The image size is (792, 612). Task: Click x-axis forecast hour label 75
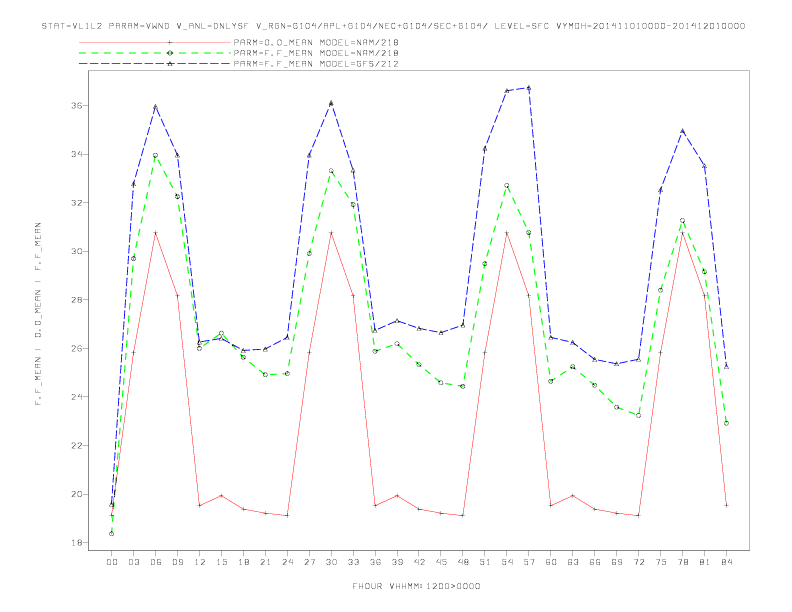point(661,562)
